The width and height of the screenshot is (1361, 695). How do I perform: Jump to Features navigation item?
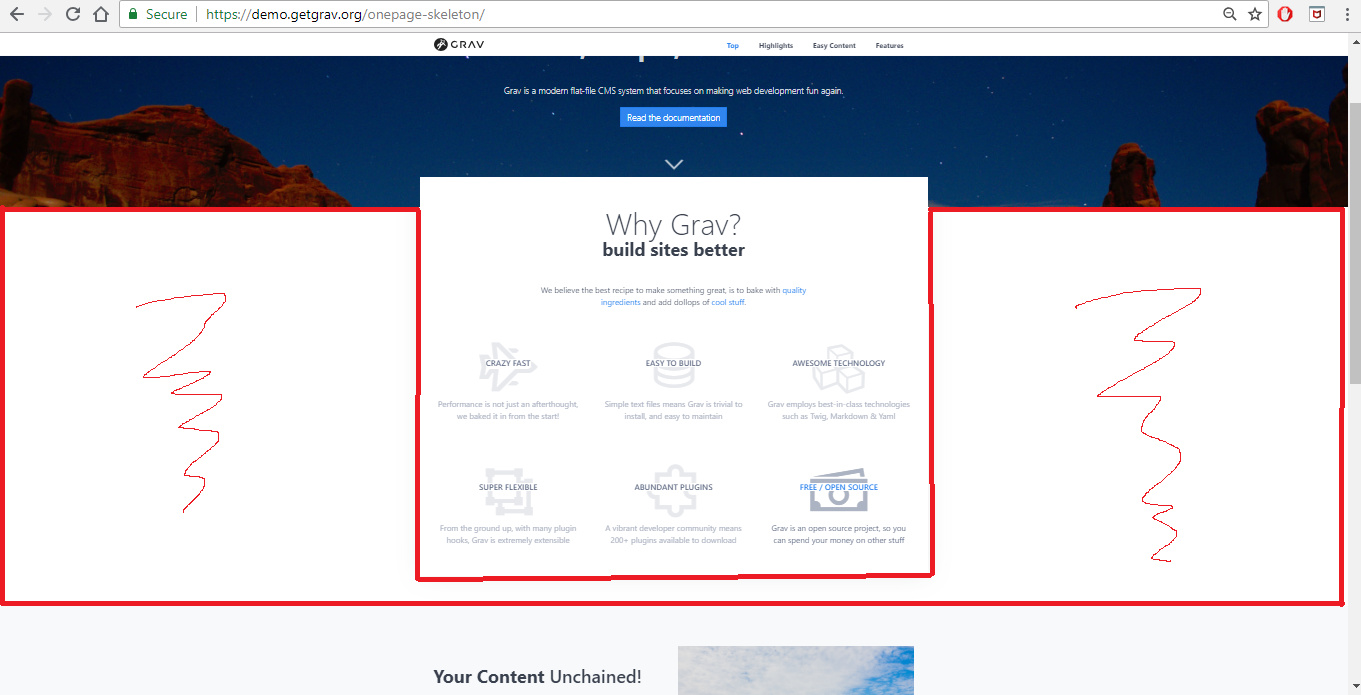(x=889, y=46)
